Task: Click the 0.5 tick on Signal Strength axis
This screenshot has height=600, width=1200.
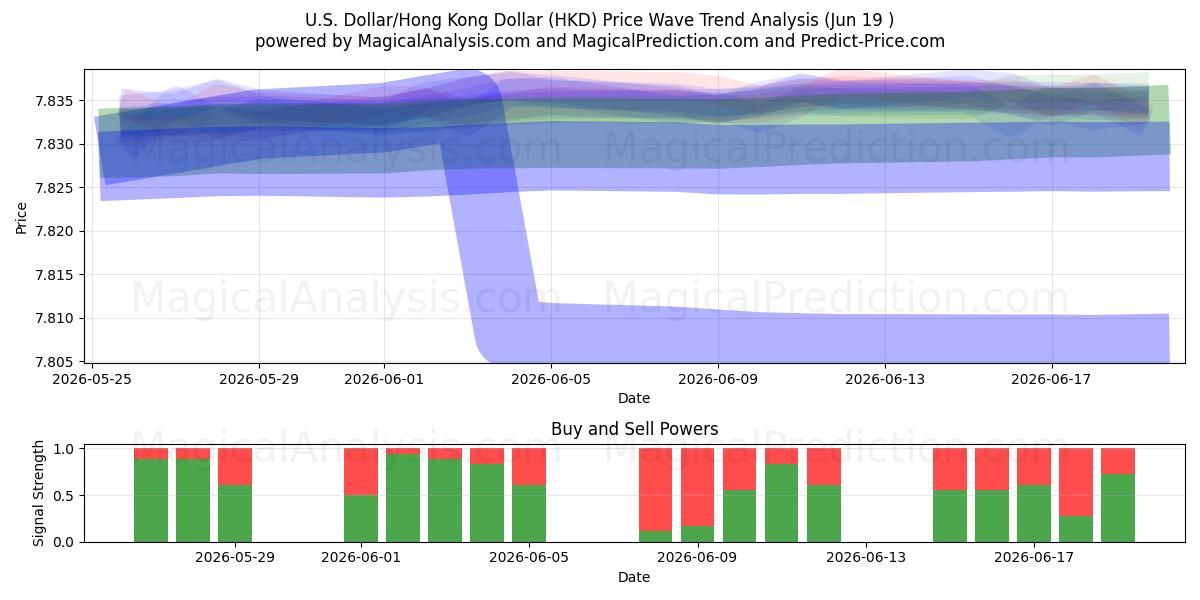Action: (66, 496)
